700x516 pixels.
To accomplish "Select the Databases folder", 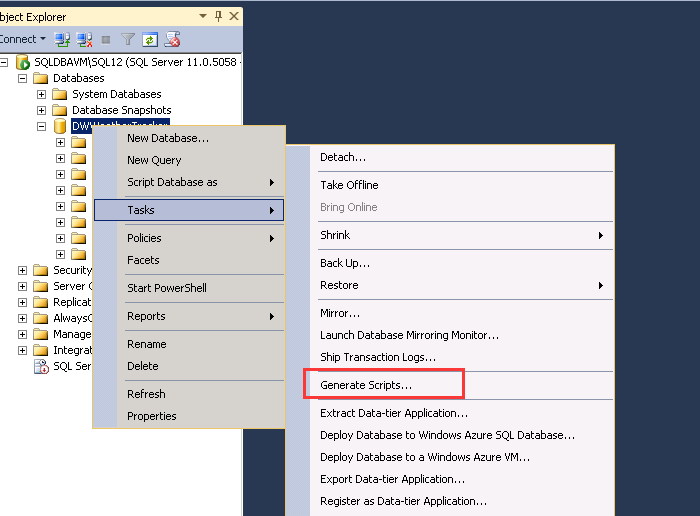I will tap(79, 78).
